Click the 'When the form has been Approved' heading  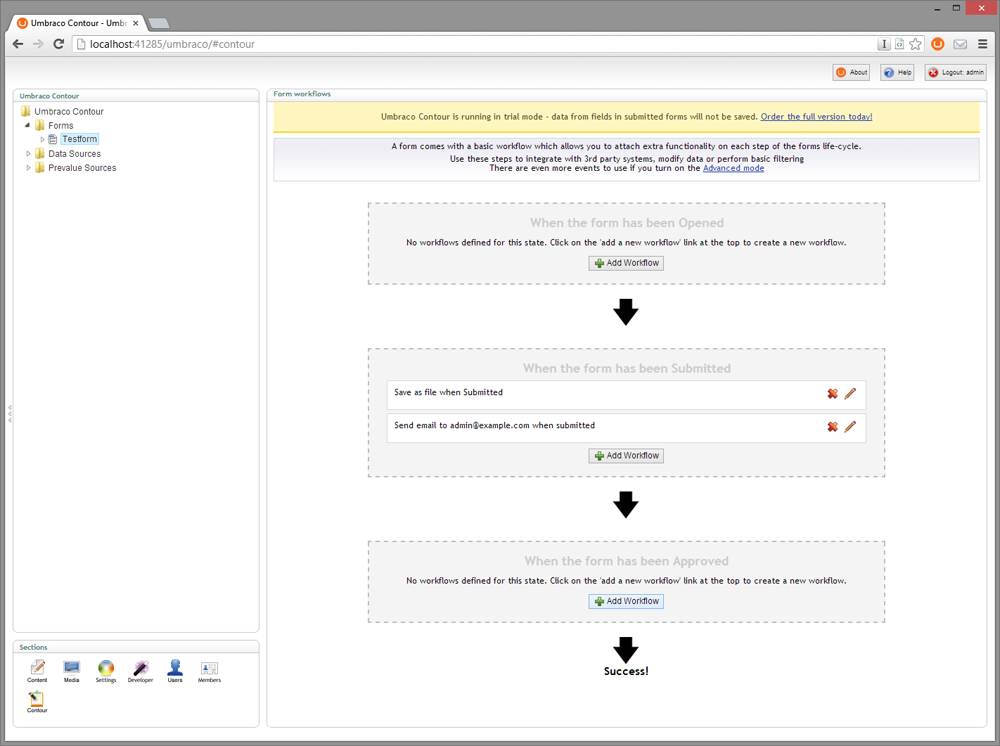(626, 561)
